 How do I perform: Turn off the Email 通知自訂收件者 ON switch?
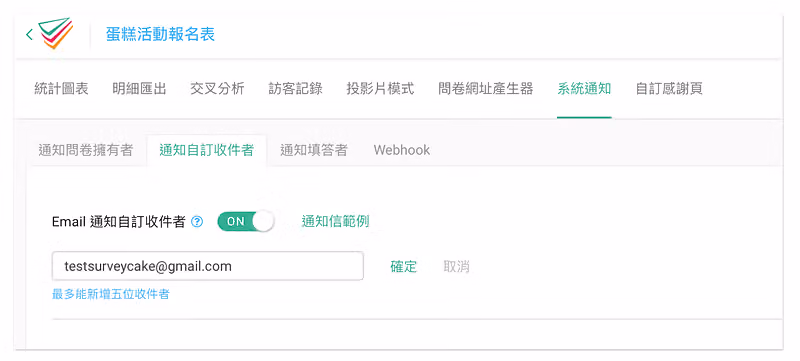246,221
